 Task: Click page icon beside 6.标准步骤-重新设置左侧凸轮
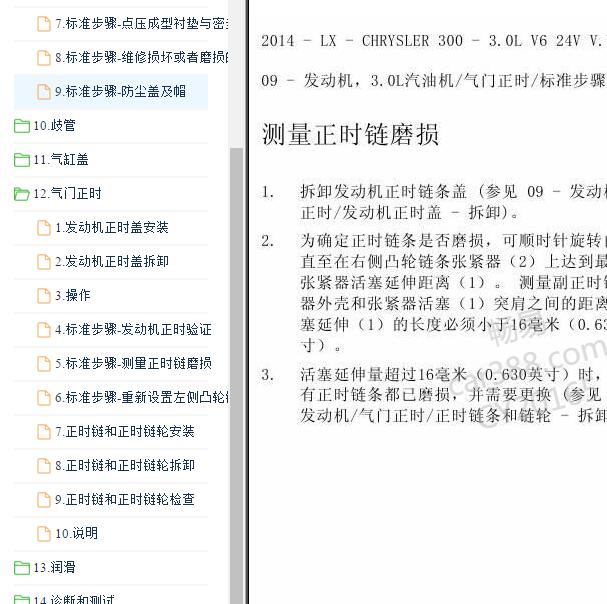point(44,398)
